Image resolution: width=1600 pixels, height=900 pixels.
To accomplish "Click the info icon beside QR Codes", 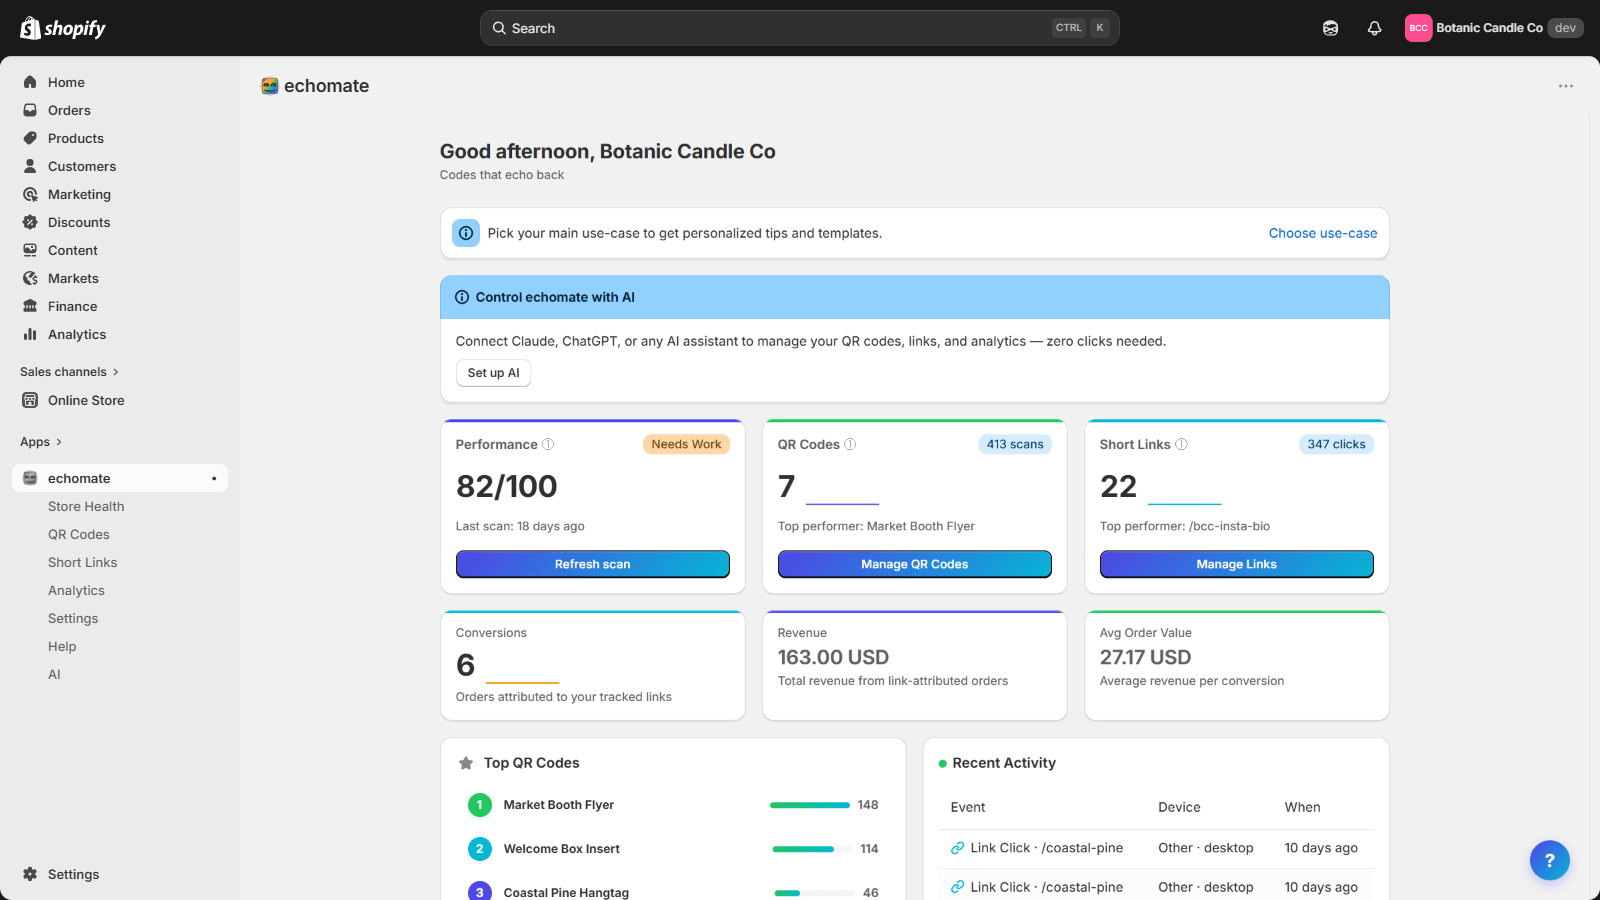I will click(x=850, y=444).
